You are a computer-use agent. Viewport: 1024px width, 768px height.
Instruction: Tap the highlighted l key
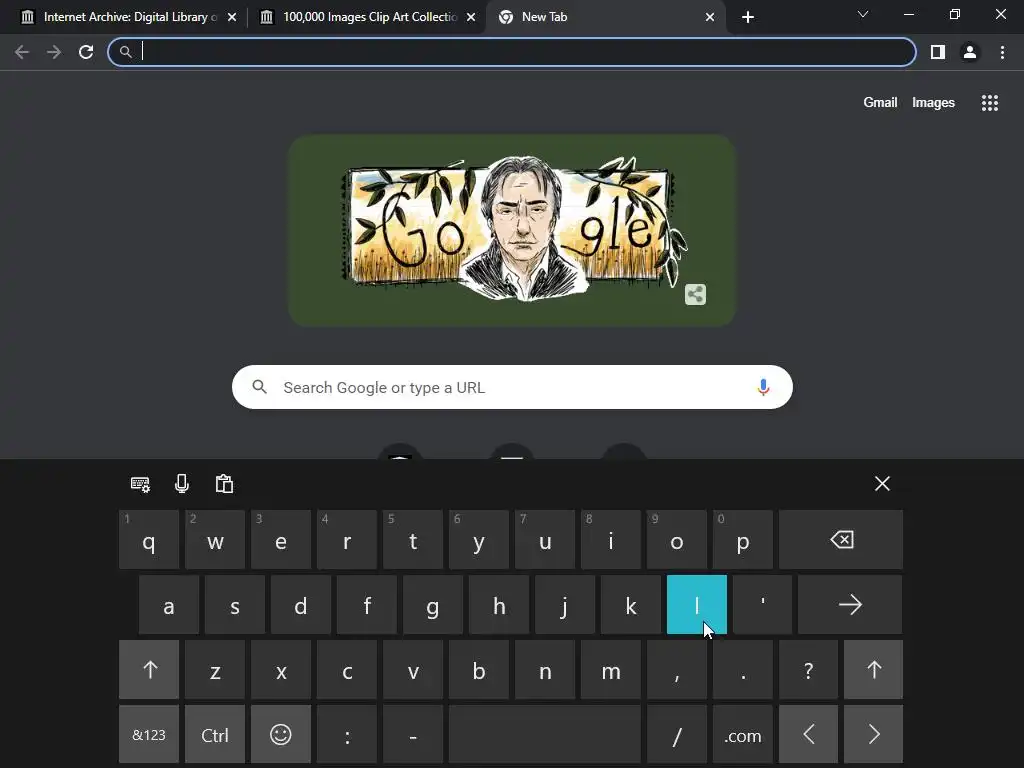(697, 605)
